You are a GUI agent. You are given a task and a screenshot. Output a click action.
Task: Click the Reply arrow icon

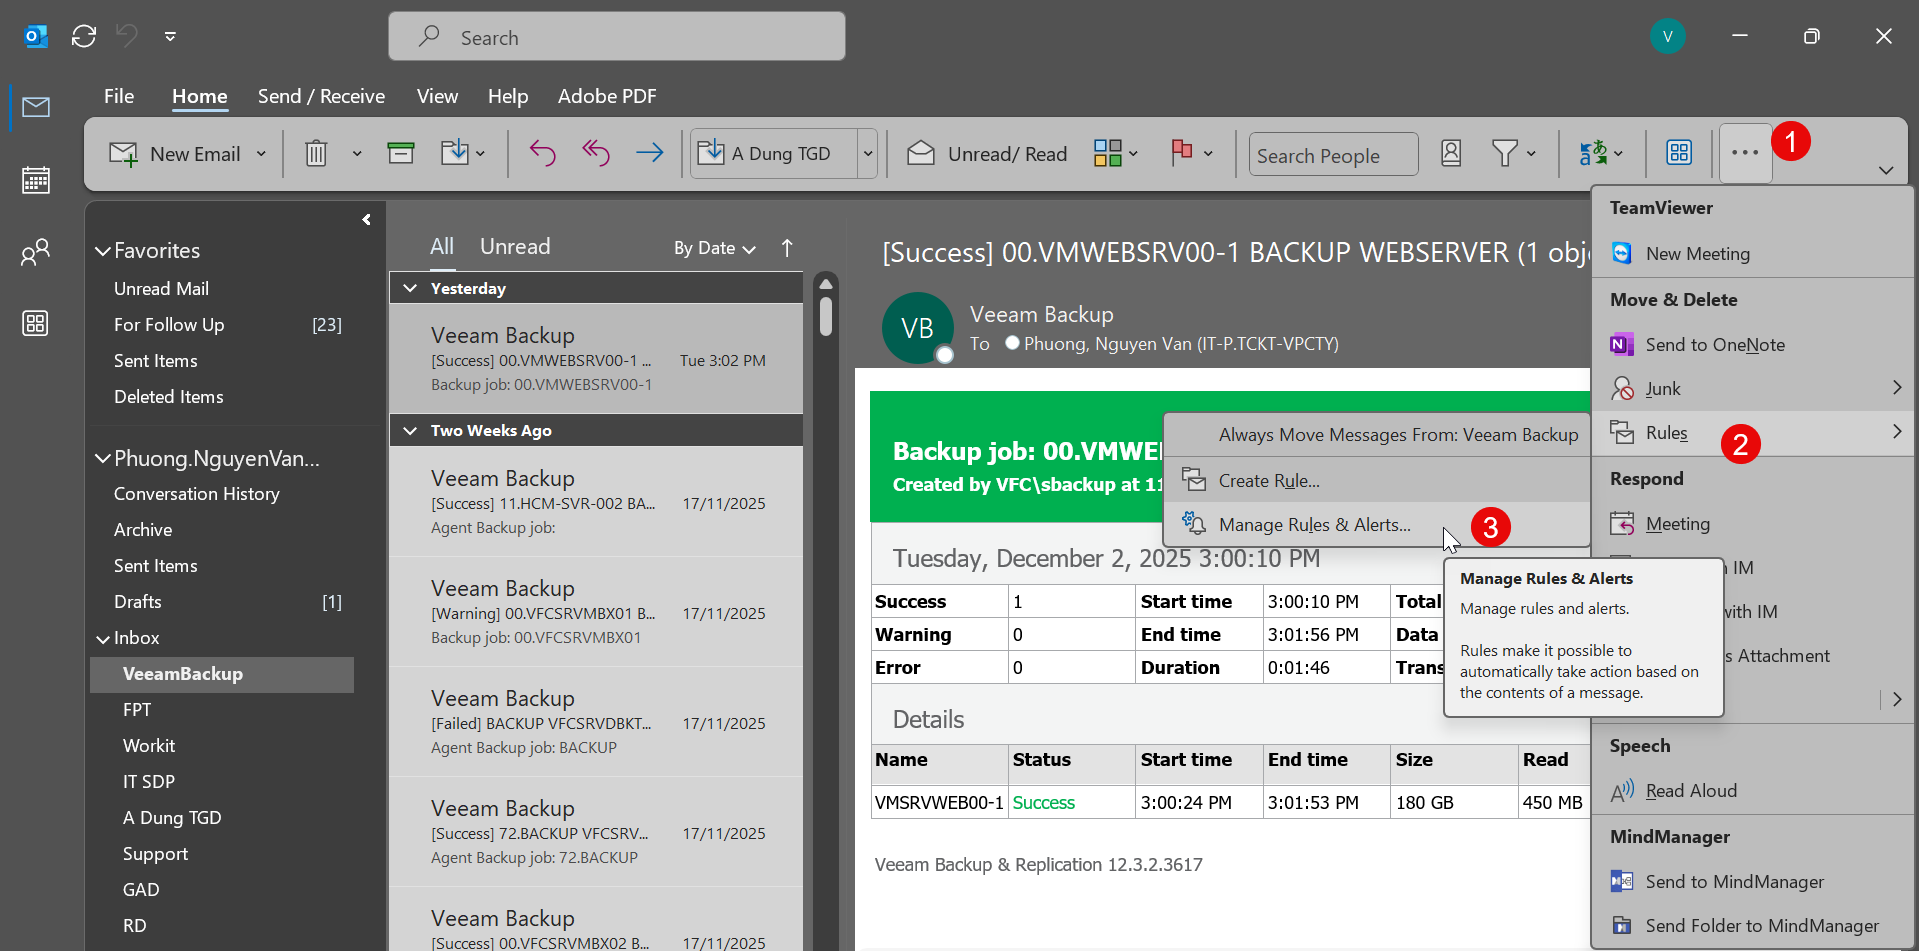click(x=542, y=153)
